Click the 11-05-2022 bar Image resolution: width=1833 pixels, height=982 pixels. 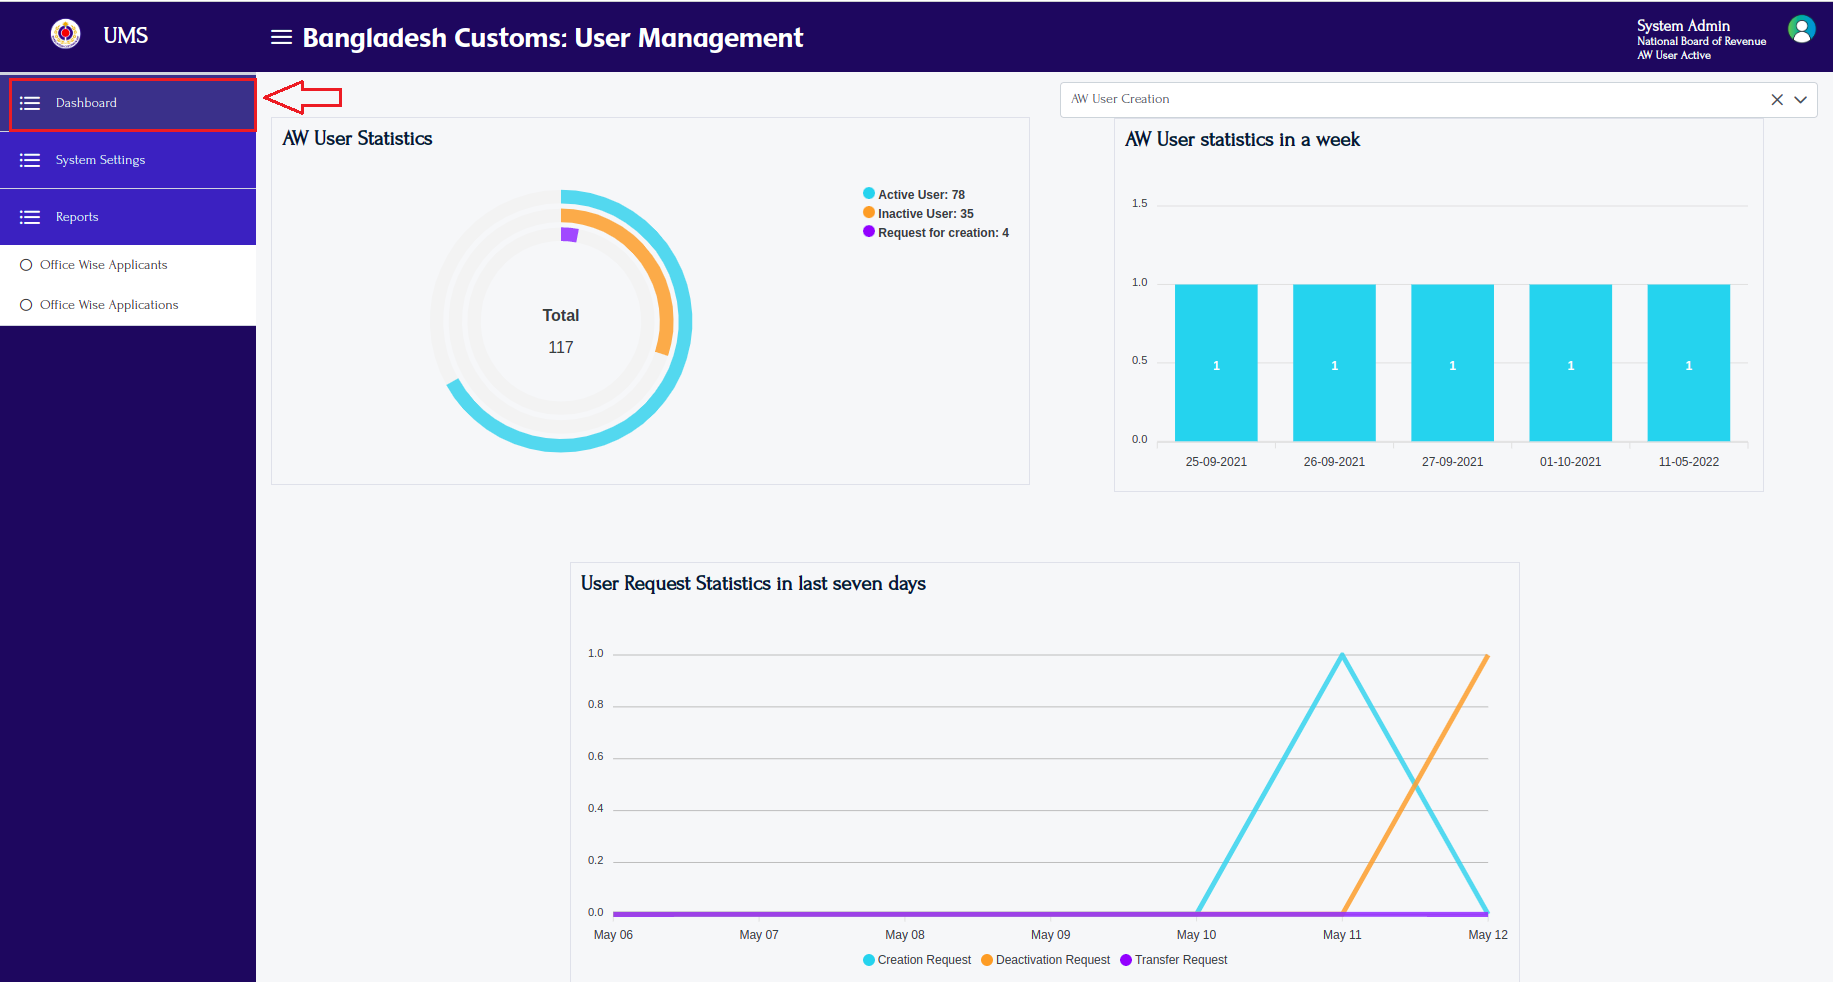[1688, 363]
